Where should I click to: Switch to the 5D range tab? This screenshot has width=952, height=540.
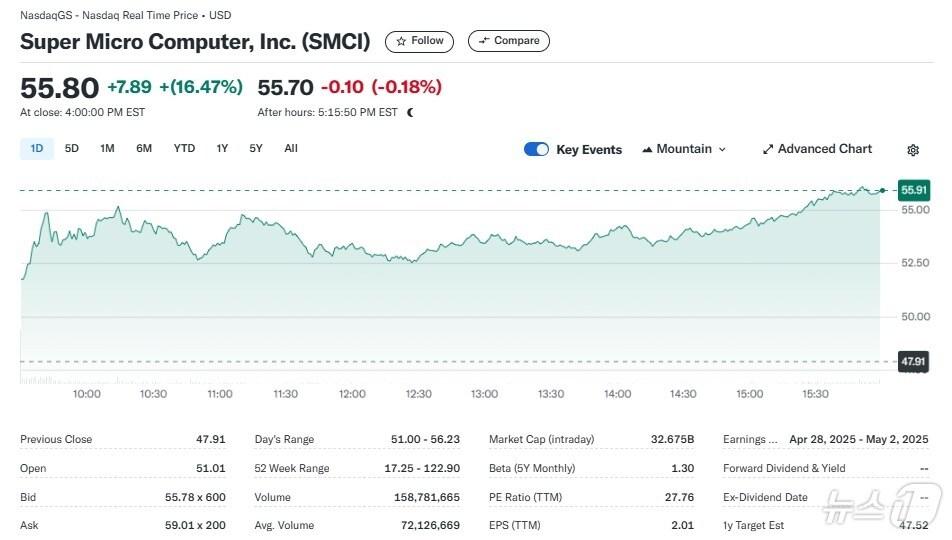click(72, 149)
